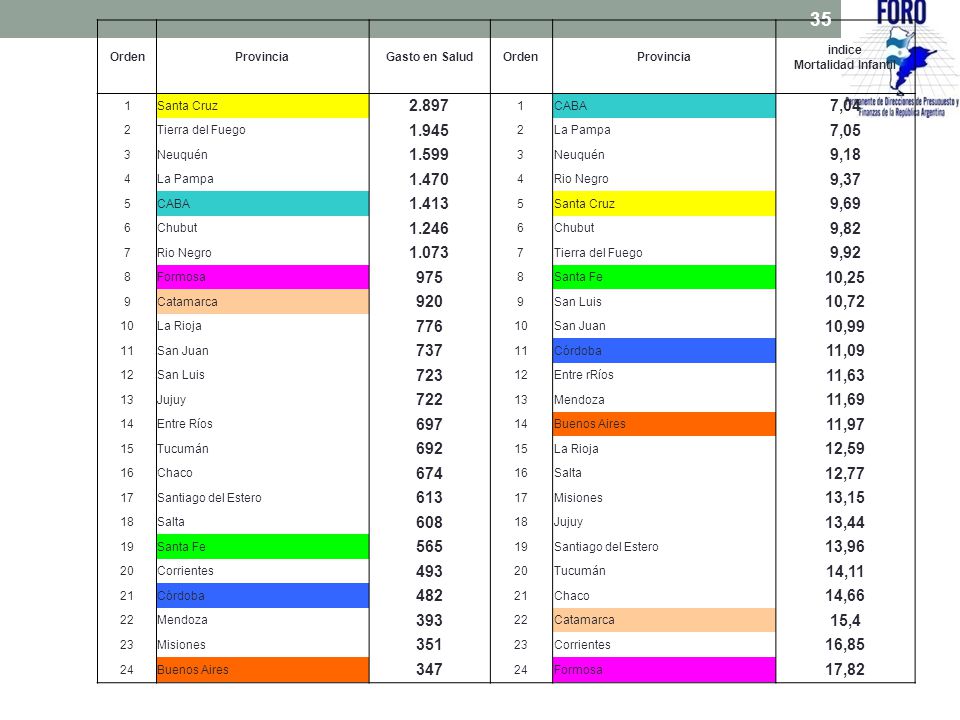Viewport: 960px width, 720px height.
Task: Click value 393 in Gasto en Salud
Action: click(x=429, y=620)
